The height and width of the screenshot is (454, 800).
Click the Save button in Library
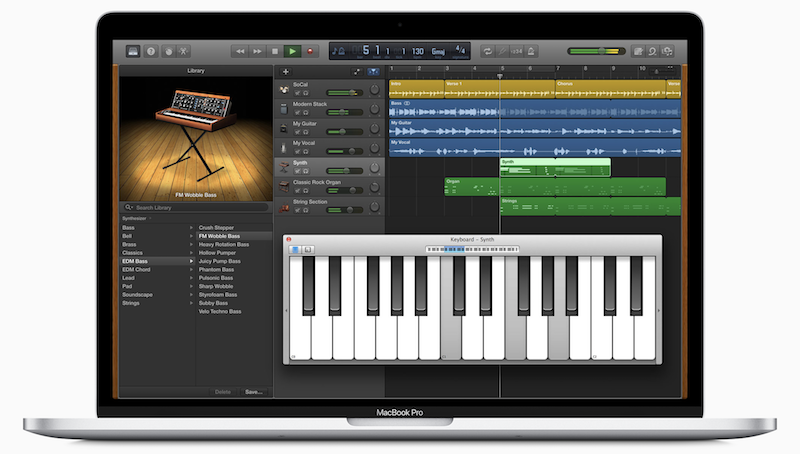click(x=253, y=392)
